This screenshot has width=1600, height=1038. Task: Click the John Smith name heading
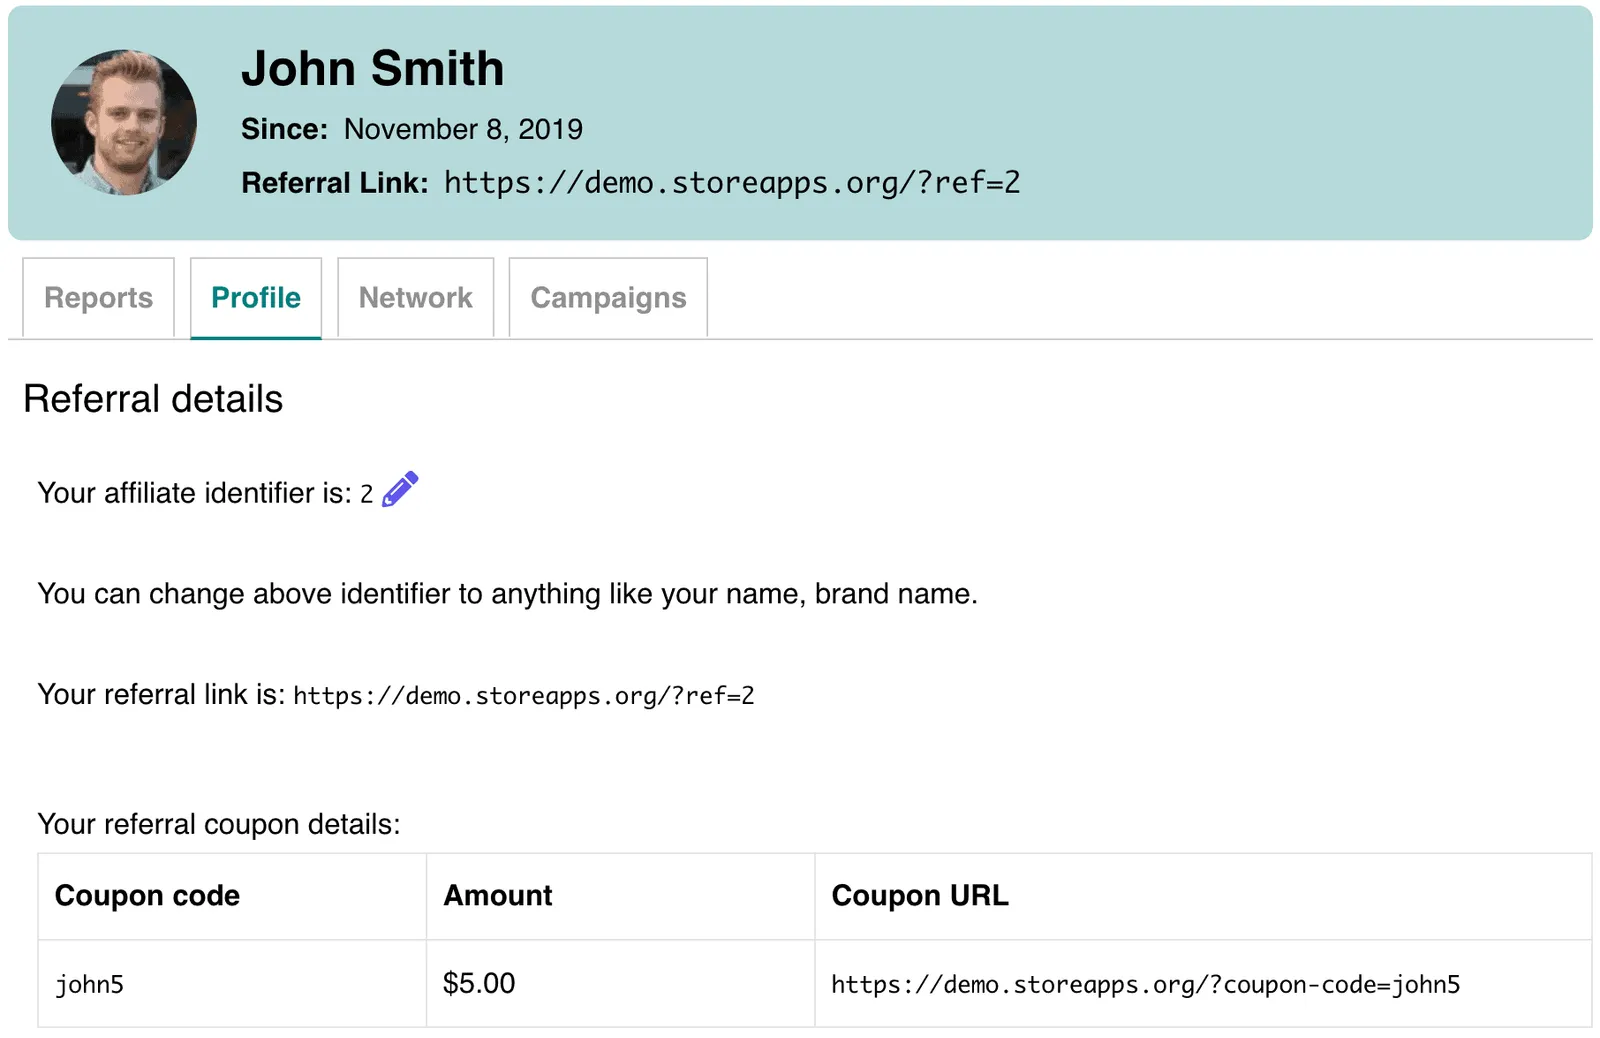click(372, 69)
